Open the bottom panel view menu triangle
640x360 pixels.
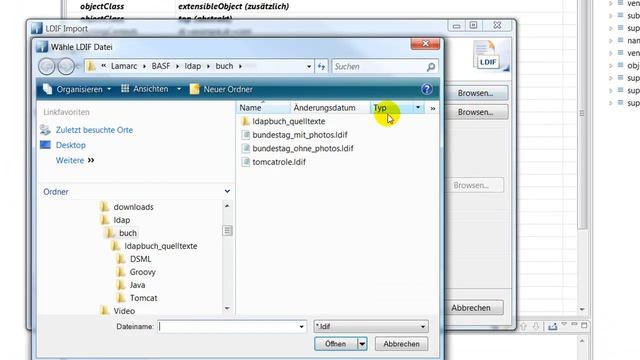tap(564, 324)
